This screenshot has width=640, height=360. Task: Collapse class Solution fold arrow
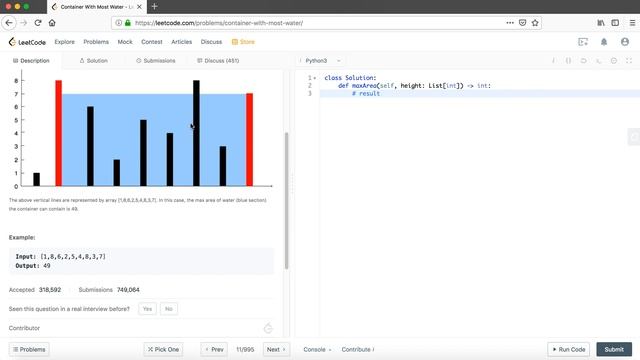click(x=315, y=78)
